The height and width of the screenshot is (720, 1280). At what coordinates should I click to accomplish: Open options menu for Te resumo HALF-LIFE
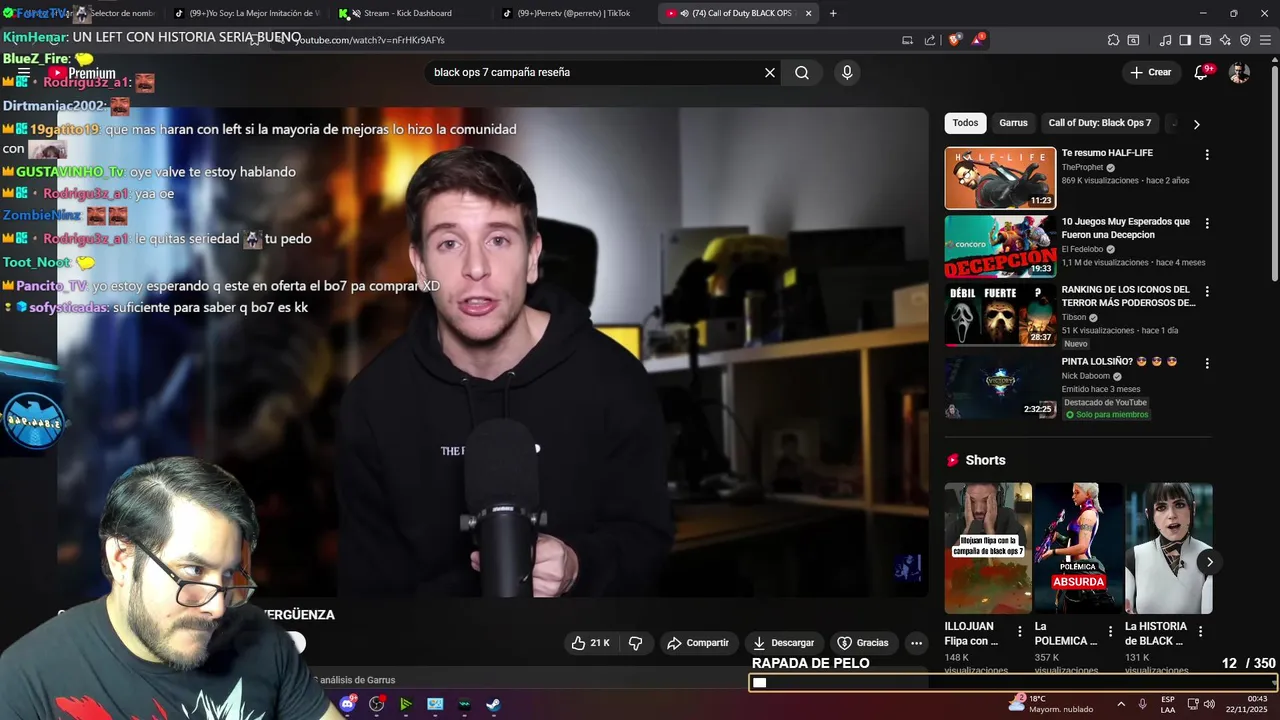coord(1207,155)
